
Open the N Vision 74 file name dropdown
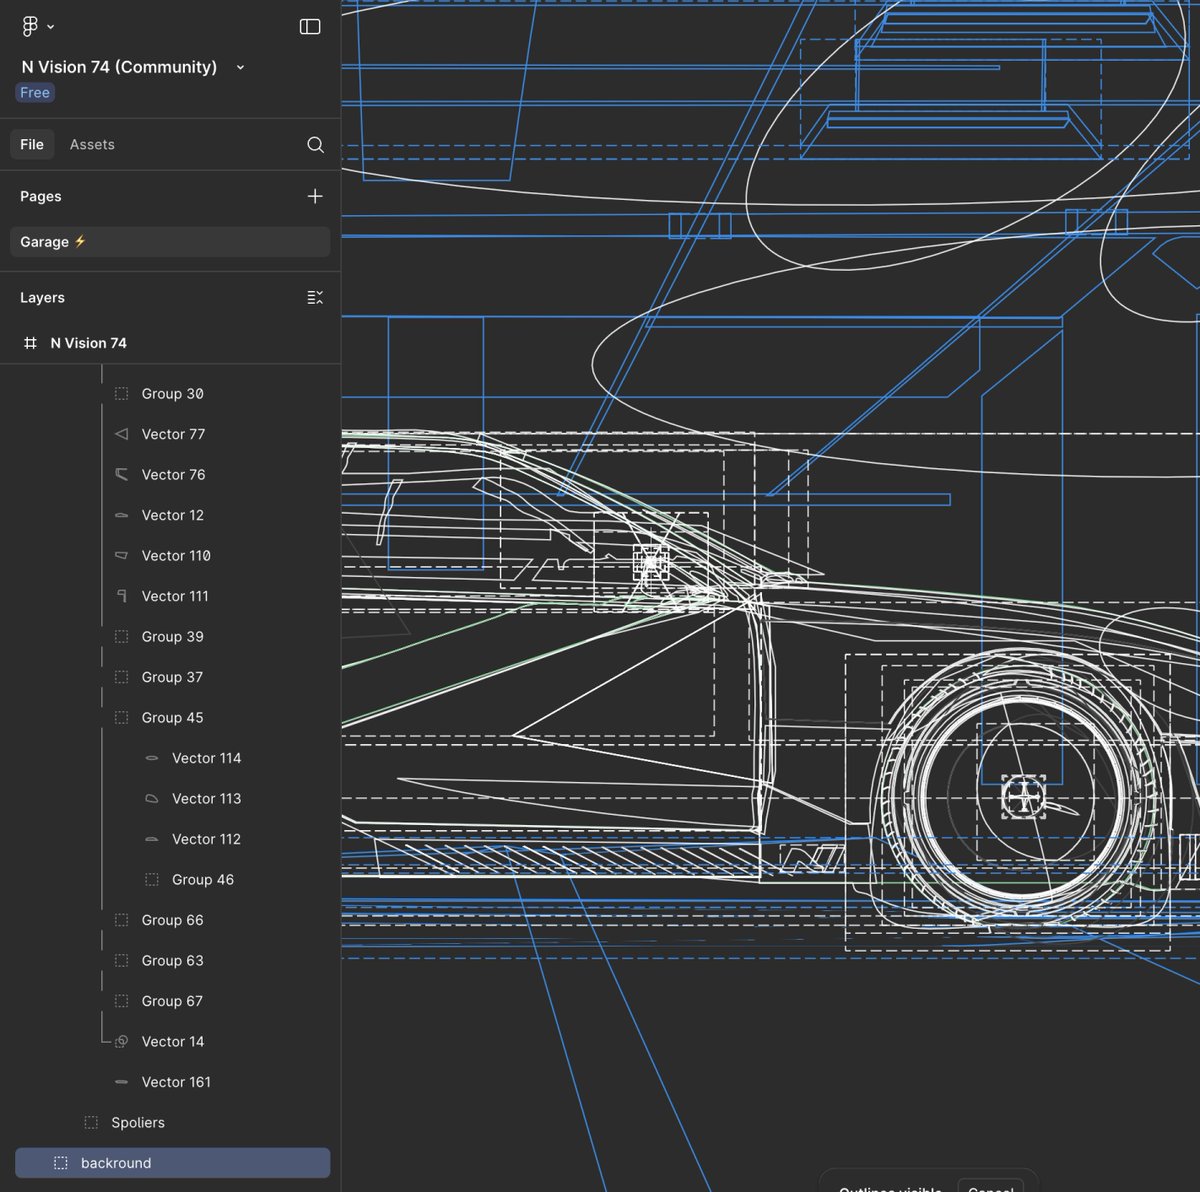point(240,67)
